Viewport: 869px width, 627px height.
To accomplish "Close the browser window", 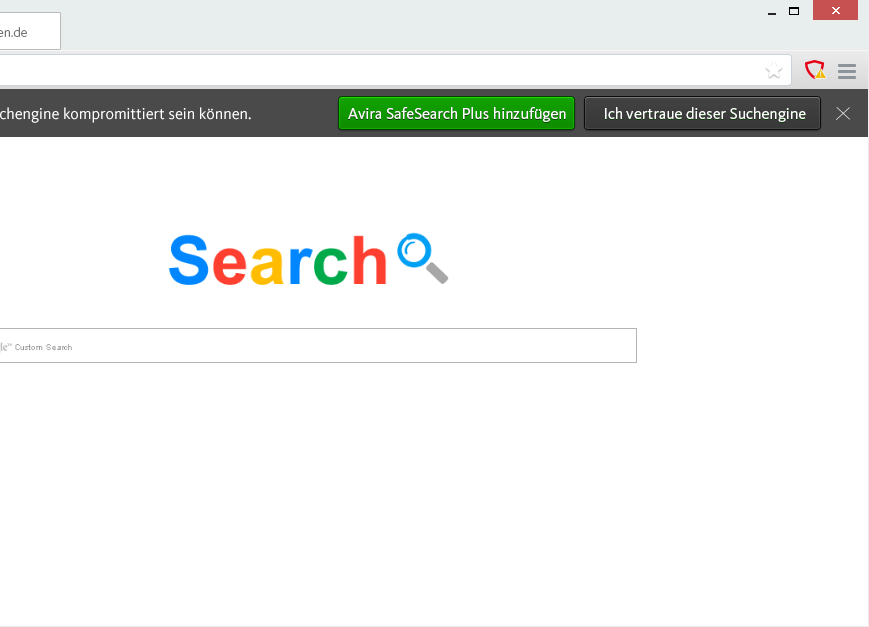I will [836, 11].
